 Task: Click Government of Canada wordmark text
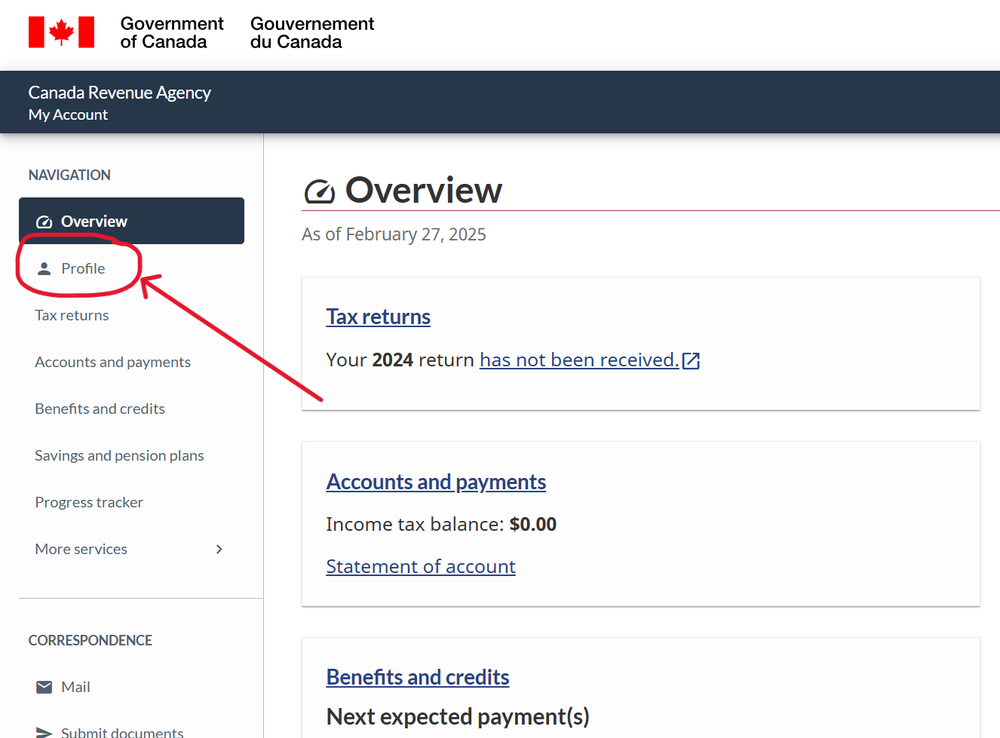click(x=172, y=33)
